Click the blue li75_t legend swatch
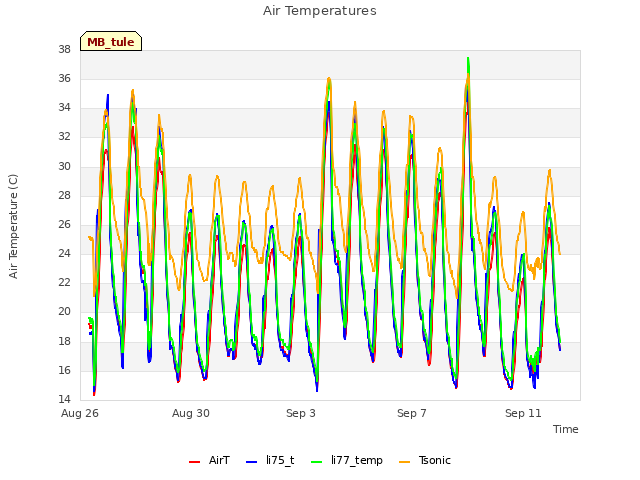640x480 pixels. tap(251, 461)
